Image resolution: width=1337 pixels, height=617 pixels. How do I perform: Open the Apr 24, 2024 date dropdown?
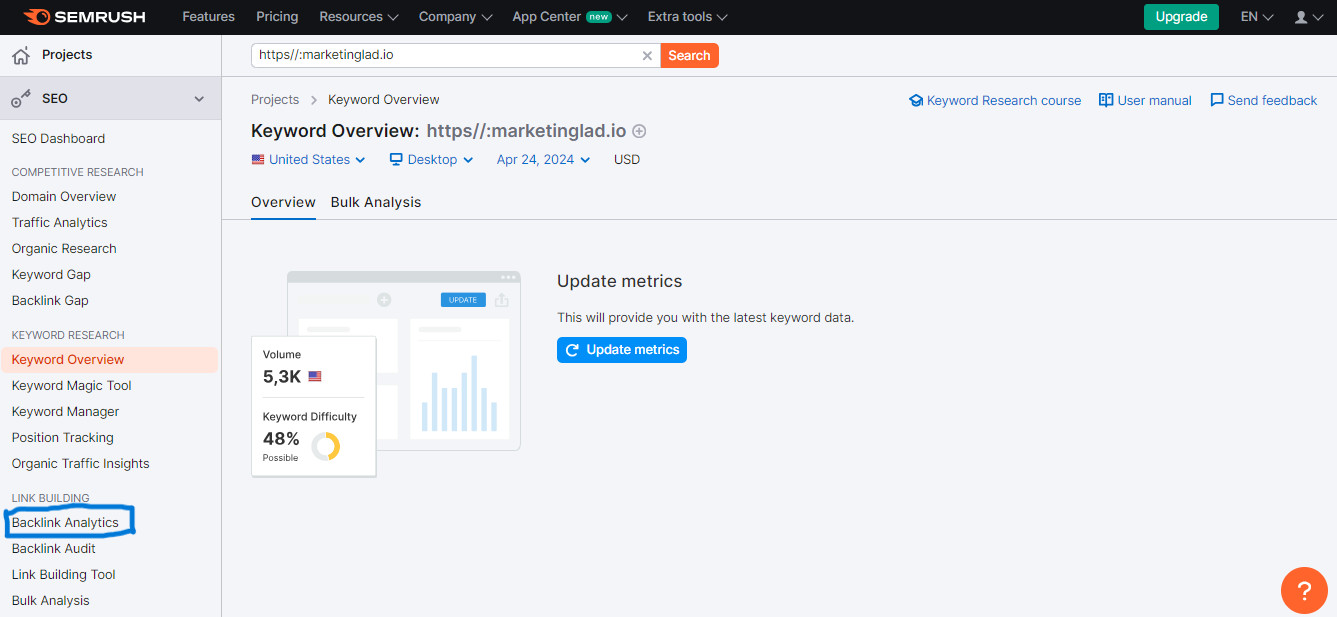pyautogui.click(x=544, y=160)
